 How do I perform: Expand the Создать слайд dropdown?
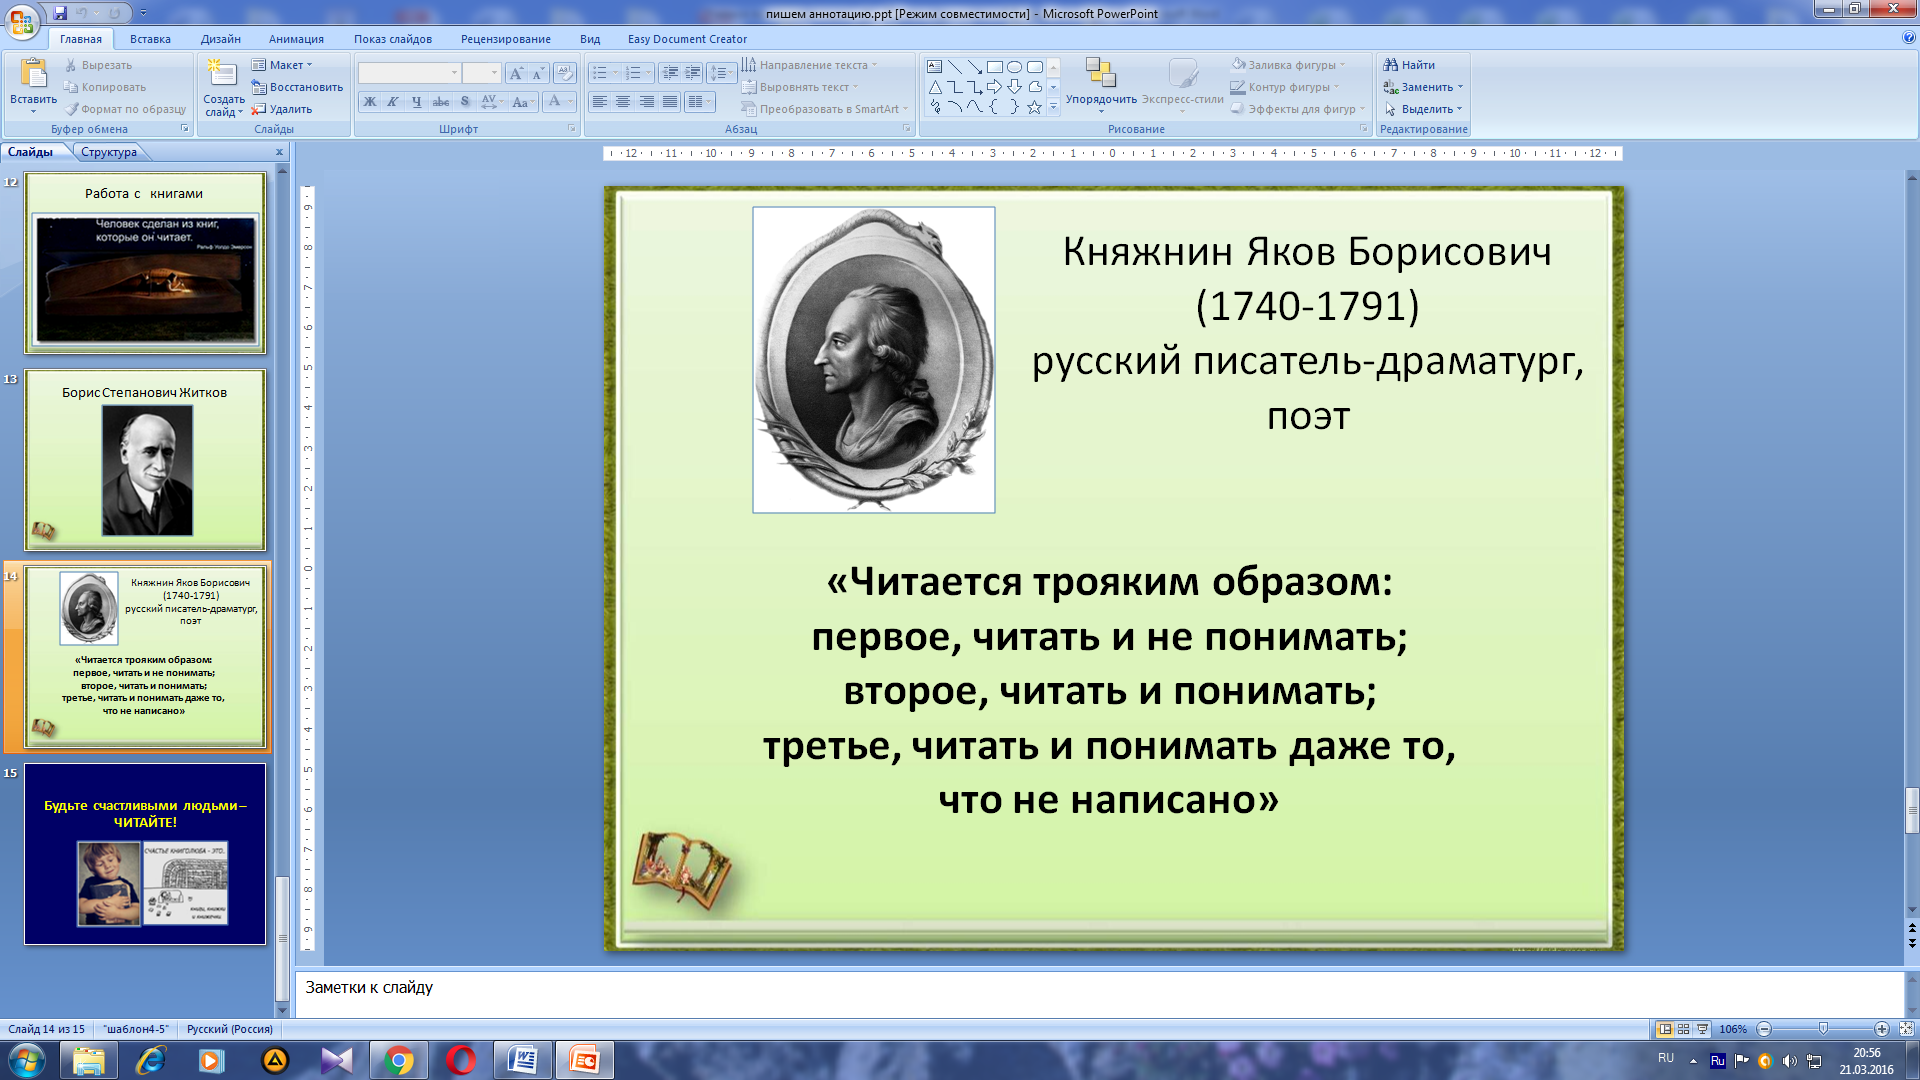[x=224, y=106]
